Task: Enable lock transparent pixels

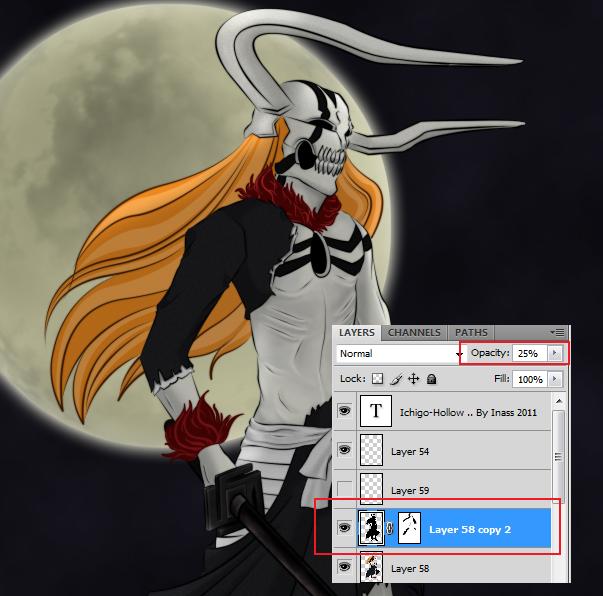Action: click(x=377, y=379)
